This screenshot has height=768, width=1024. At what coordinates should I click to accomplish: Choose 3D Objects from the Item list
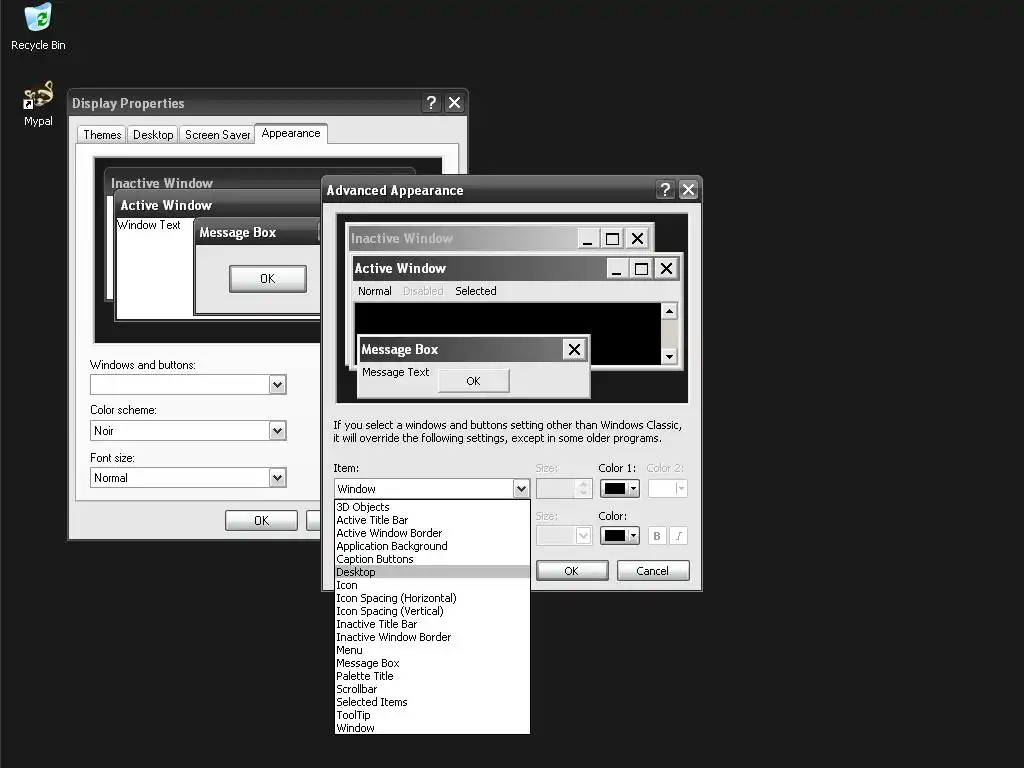point(432,507)
